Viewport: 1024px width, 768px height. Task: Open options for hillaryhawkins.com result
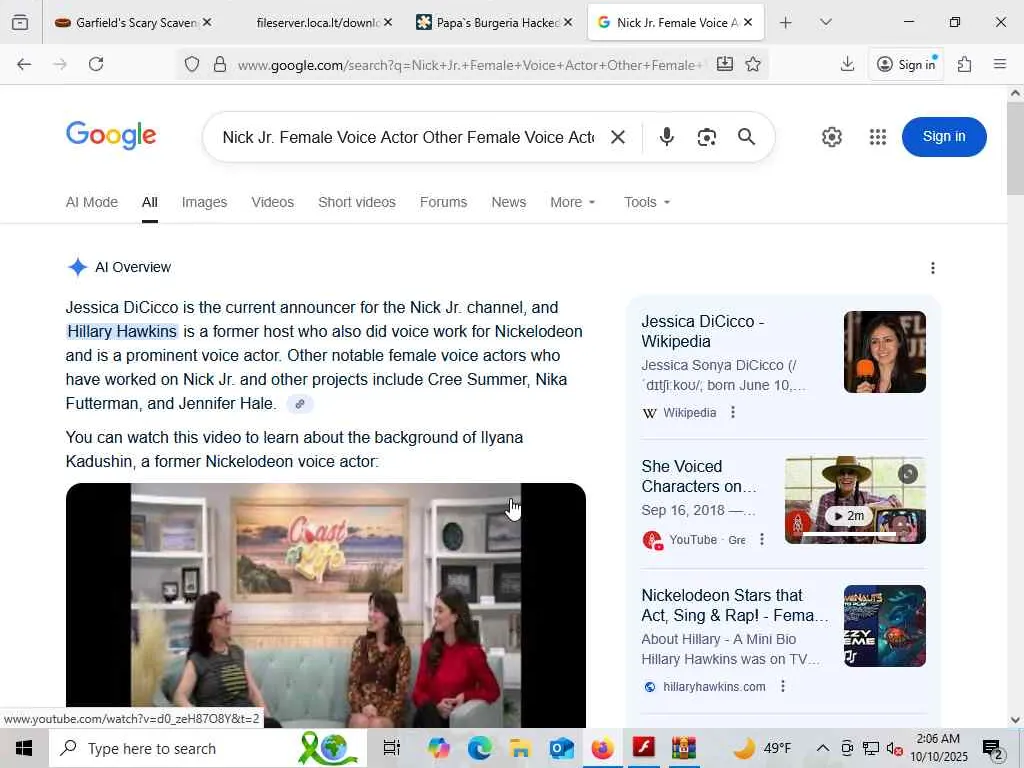tap(782, 686)
